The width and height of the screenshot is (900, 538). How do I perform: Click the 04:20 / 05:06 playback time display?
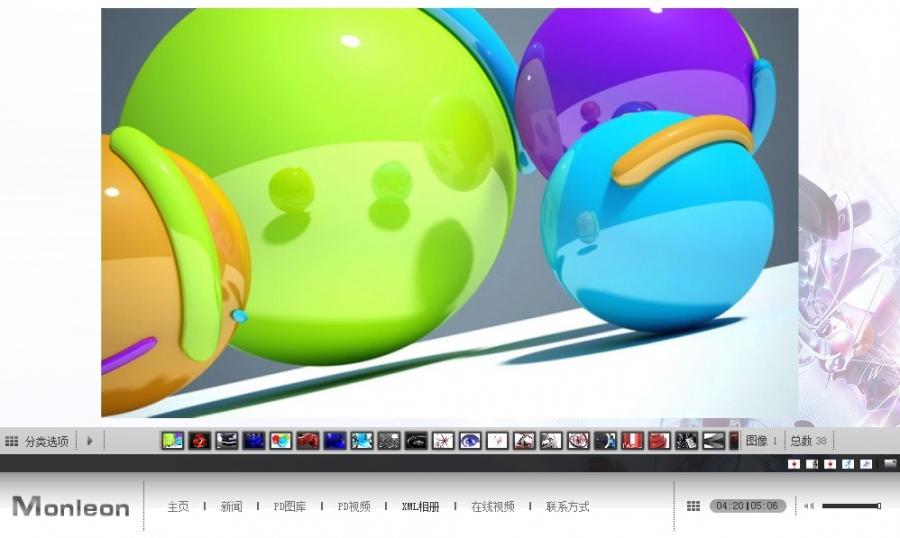click(x=747, y=506)
